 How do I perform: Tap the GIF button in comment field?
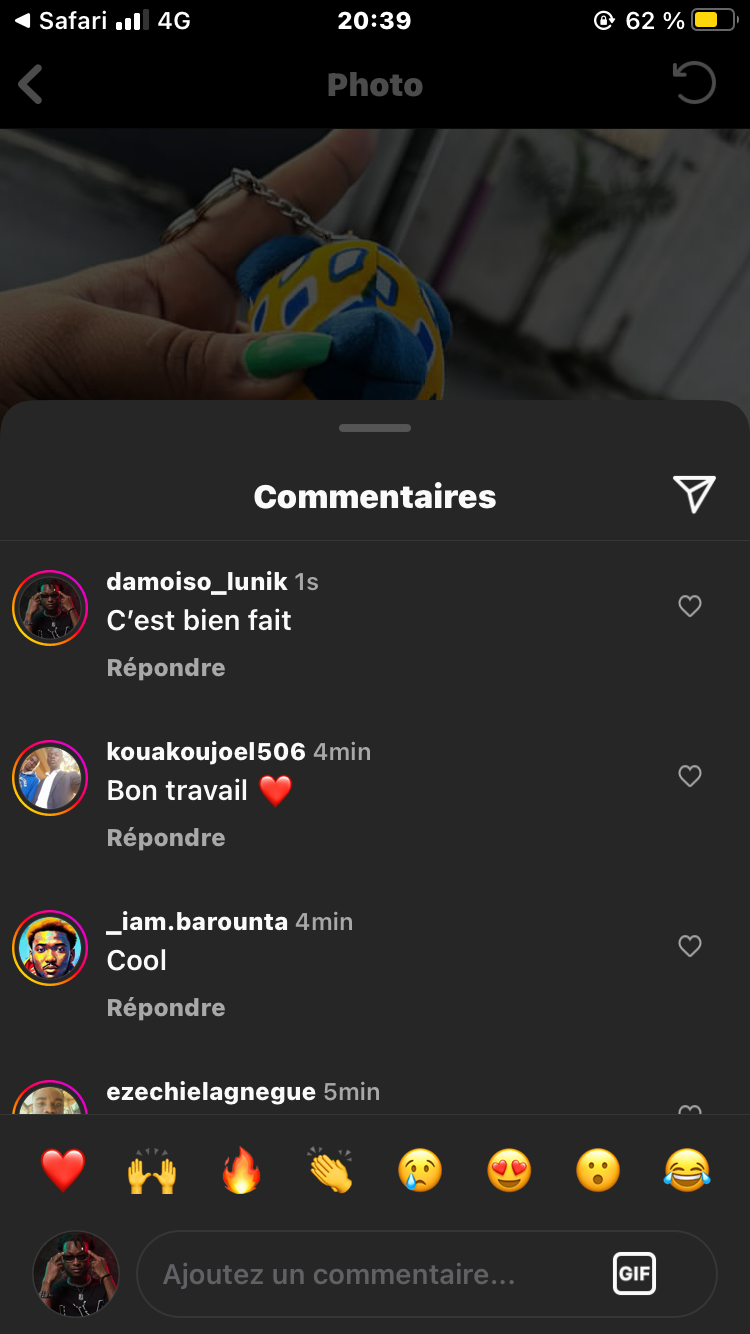click(634, 1274)
